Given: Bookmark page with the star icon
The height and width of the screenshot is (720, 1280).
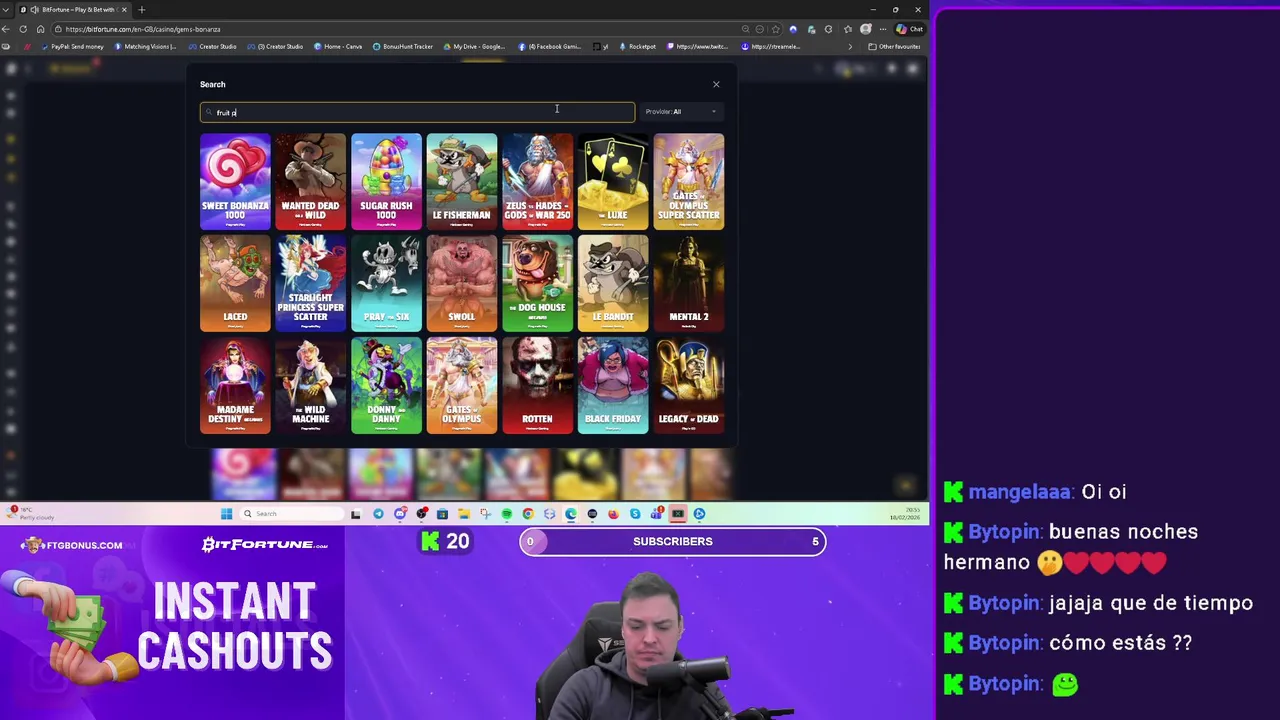Looking at the screenshot, I should [x=774, y=29].
